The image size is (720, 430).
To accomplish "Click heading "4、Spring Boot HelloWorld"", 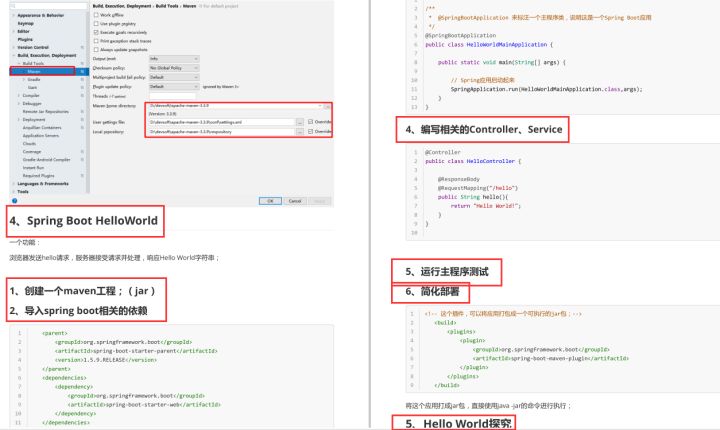I will [84, 221].
